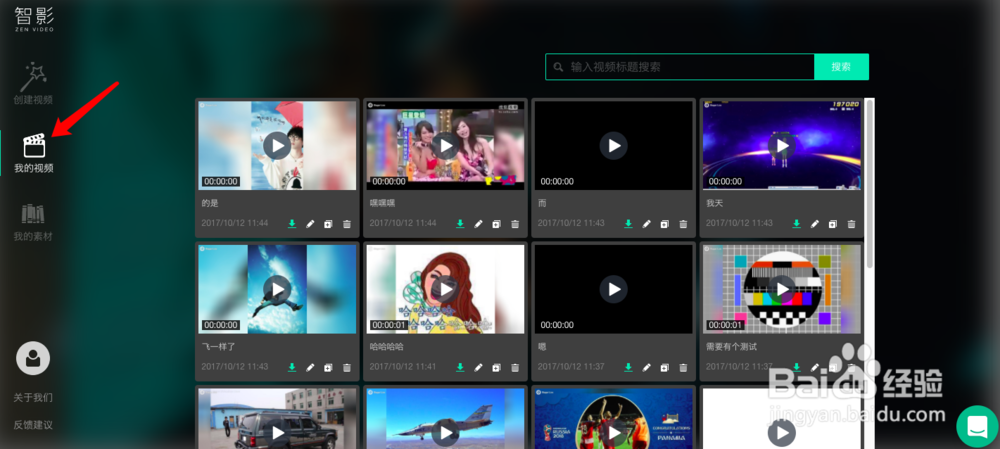Viewport: 1000px width, 449px height.
Task: Delete the video titled 嗯
Action: [x=683, y=367]
